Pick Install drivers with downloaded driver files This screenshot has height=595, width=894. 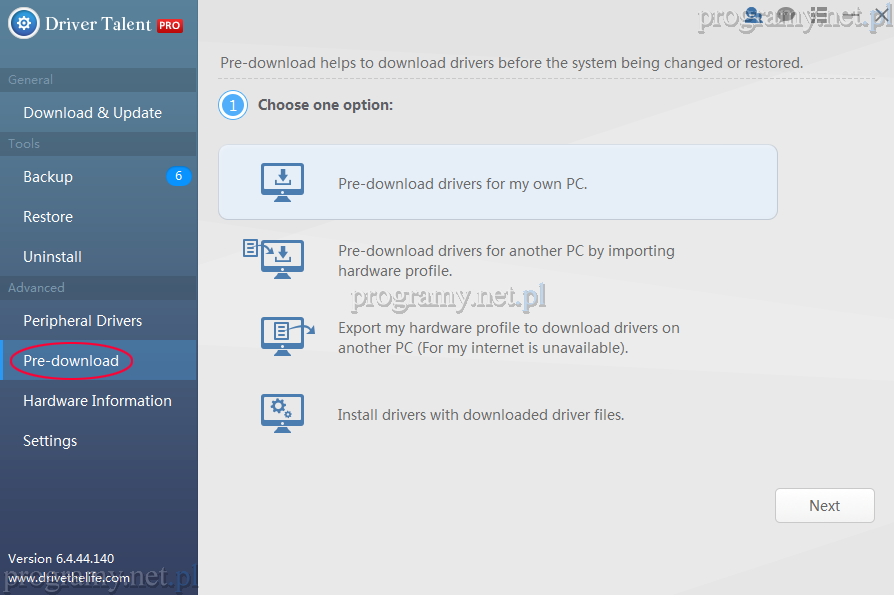tap(480, 414)
